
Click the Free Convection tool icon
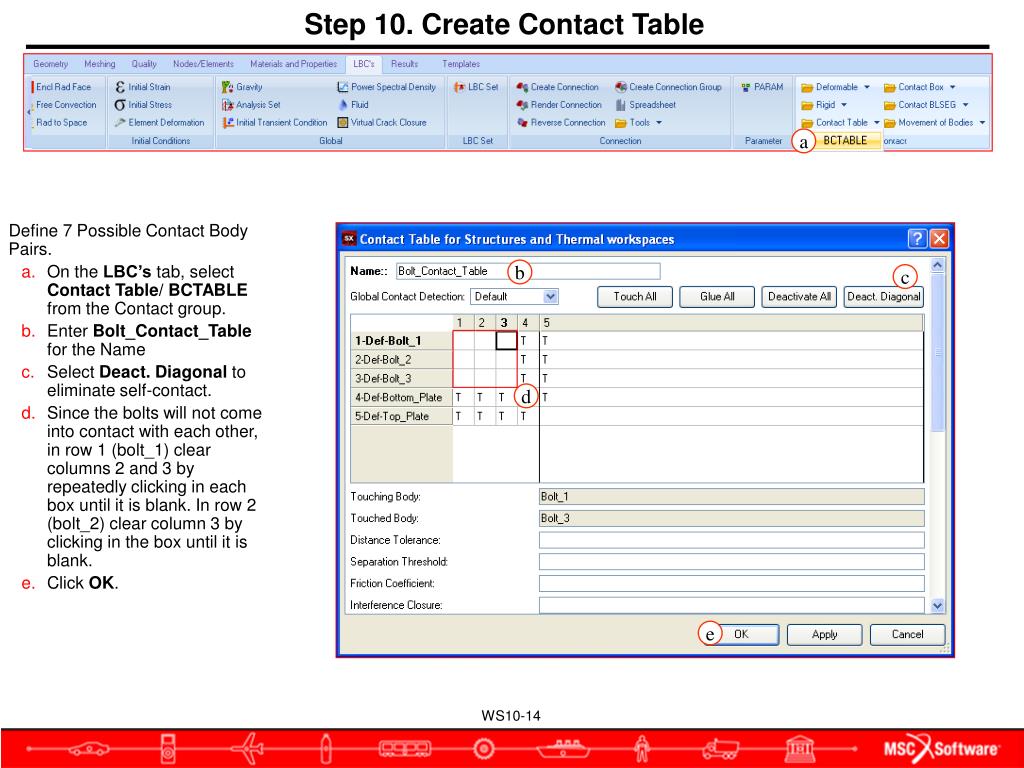pyautogui.click(x=31, y=105)
